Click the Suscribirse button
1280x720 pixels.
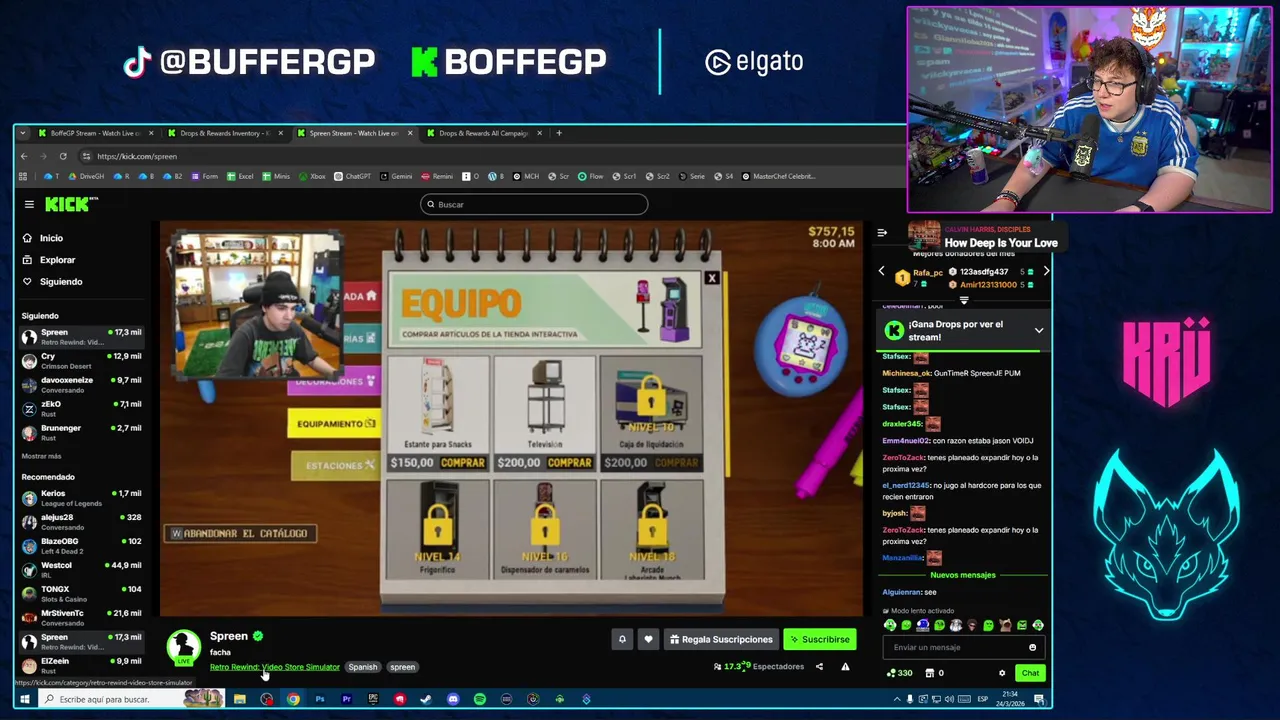[819, 639]
